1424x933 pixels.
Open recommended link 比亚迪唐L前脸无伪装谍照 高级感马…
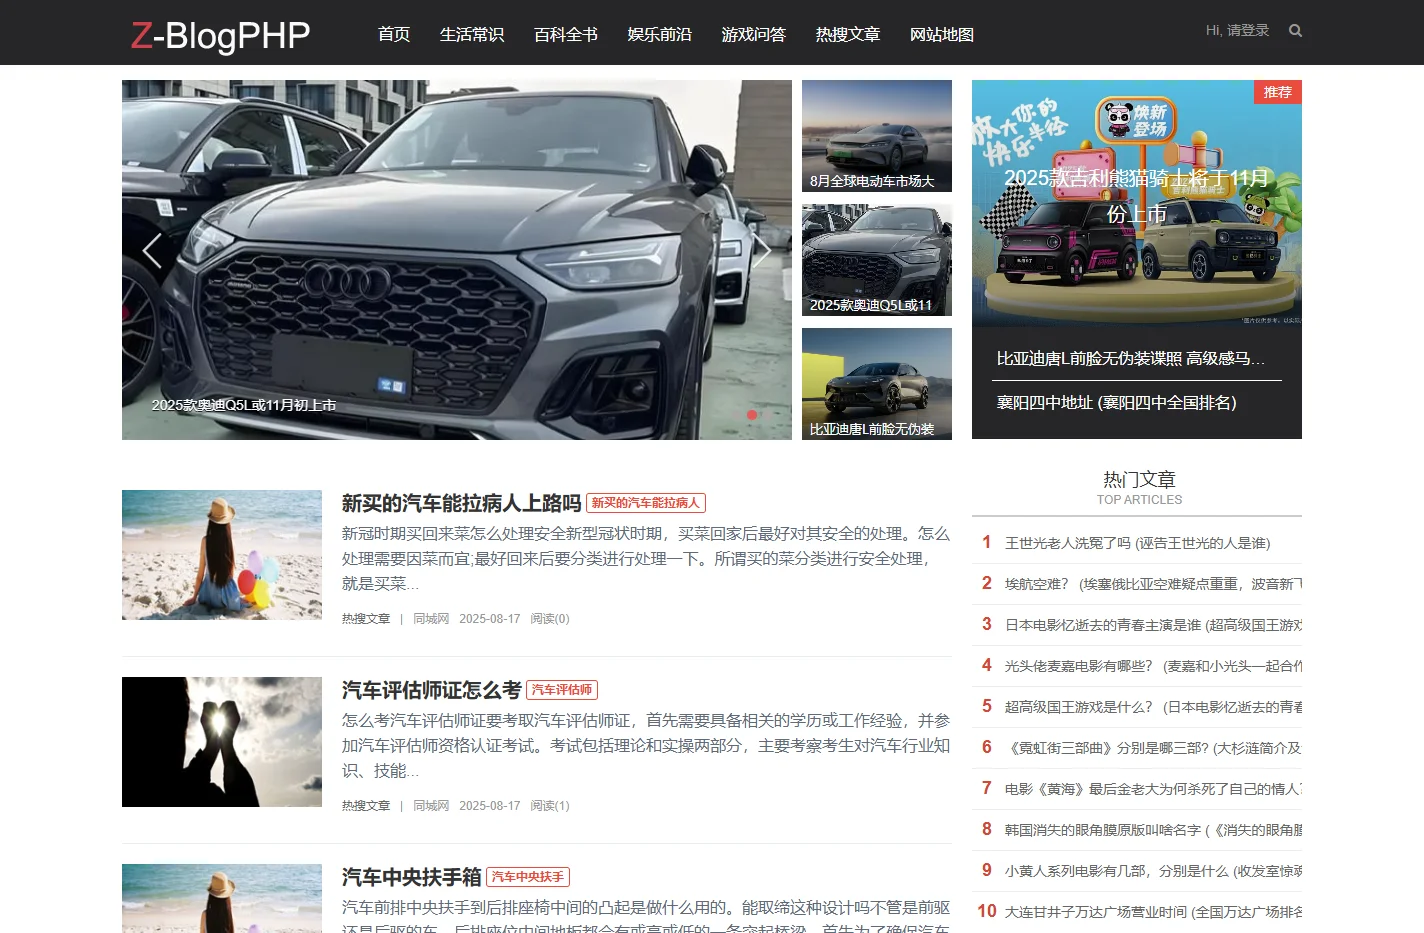point(1131,358)
